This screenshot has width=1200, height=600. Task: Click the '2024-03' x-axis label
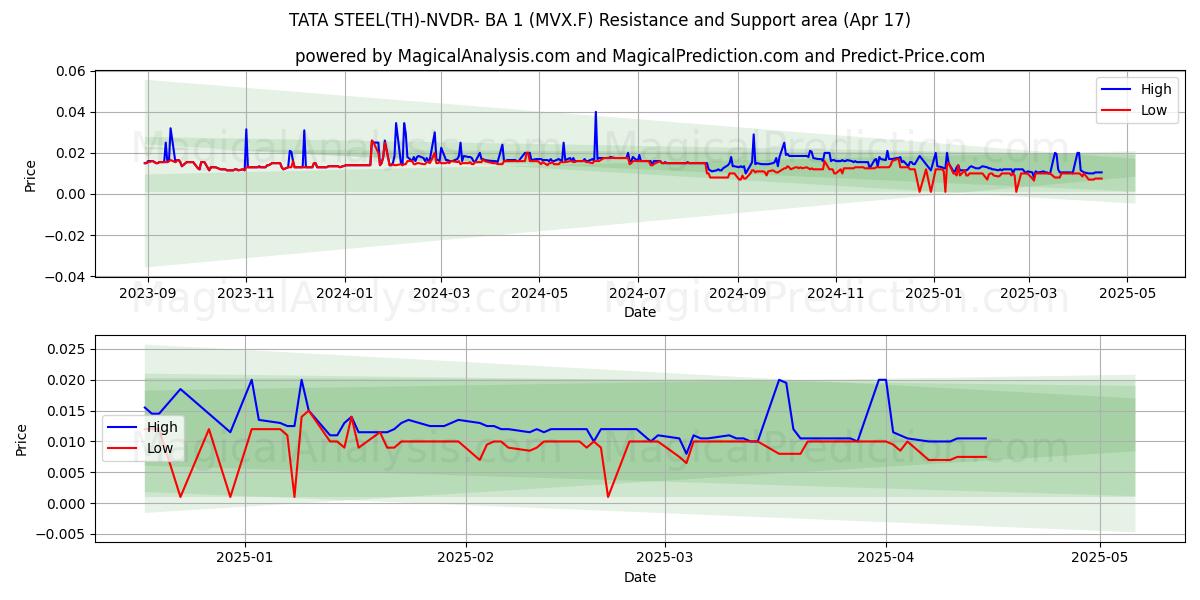click(441, 293)
